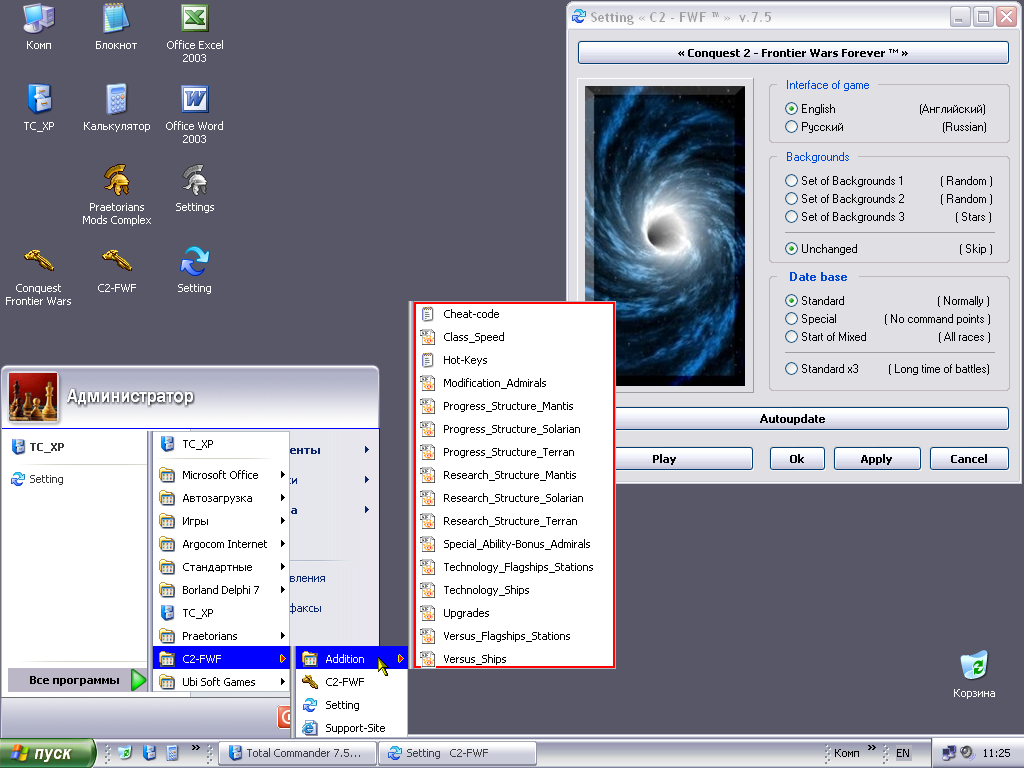Viewport: 1024px width, 768px height.
Task: Expand Ubi Soft Games folder
Action: click(222, 682)
